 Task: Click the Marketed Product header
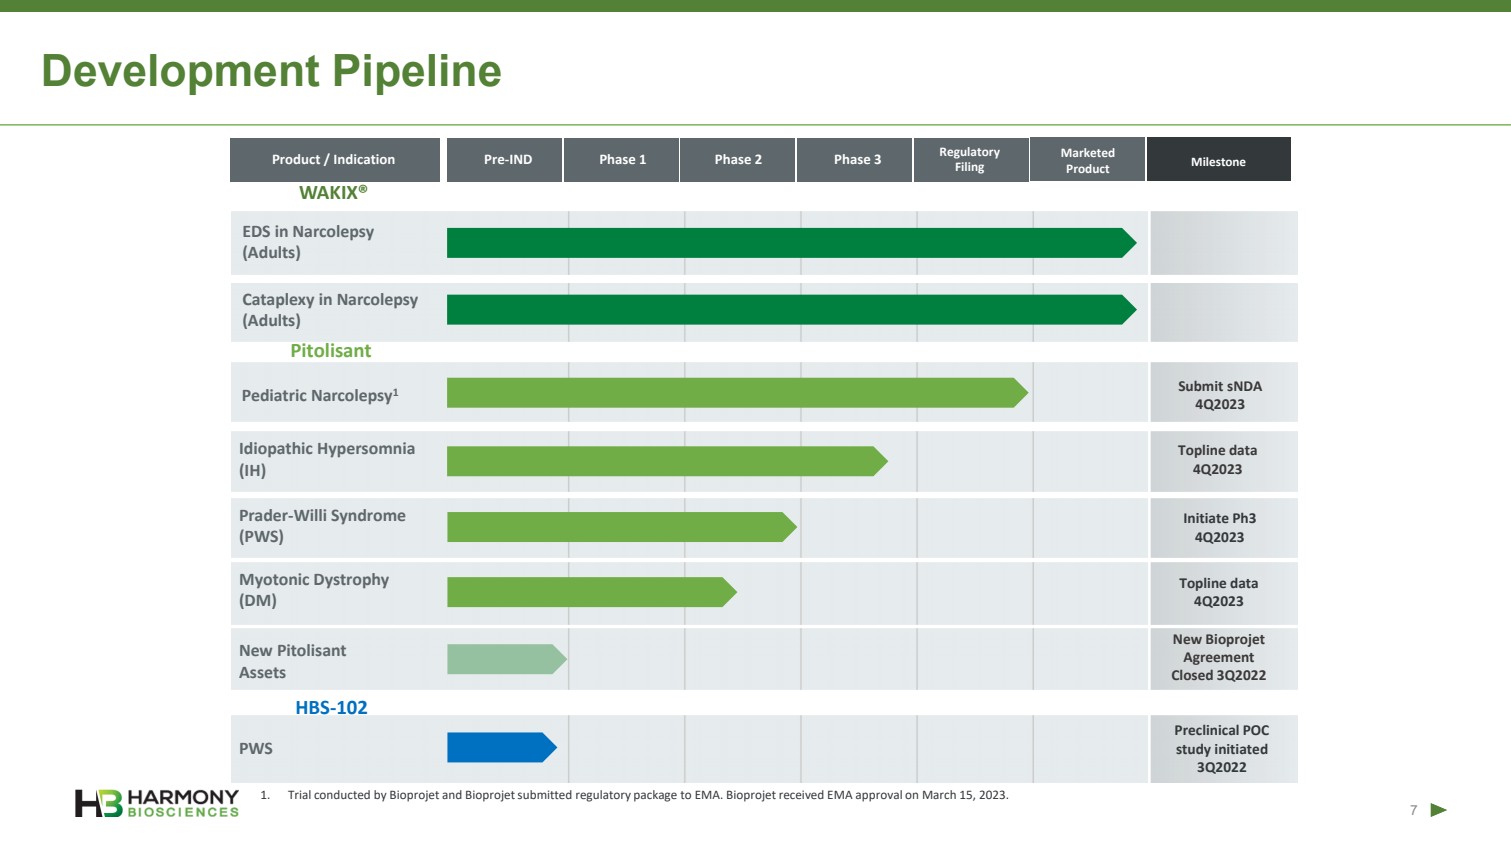pyautogui.click(x=1087, y=160)
